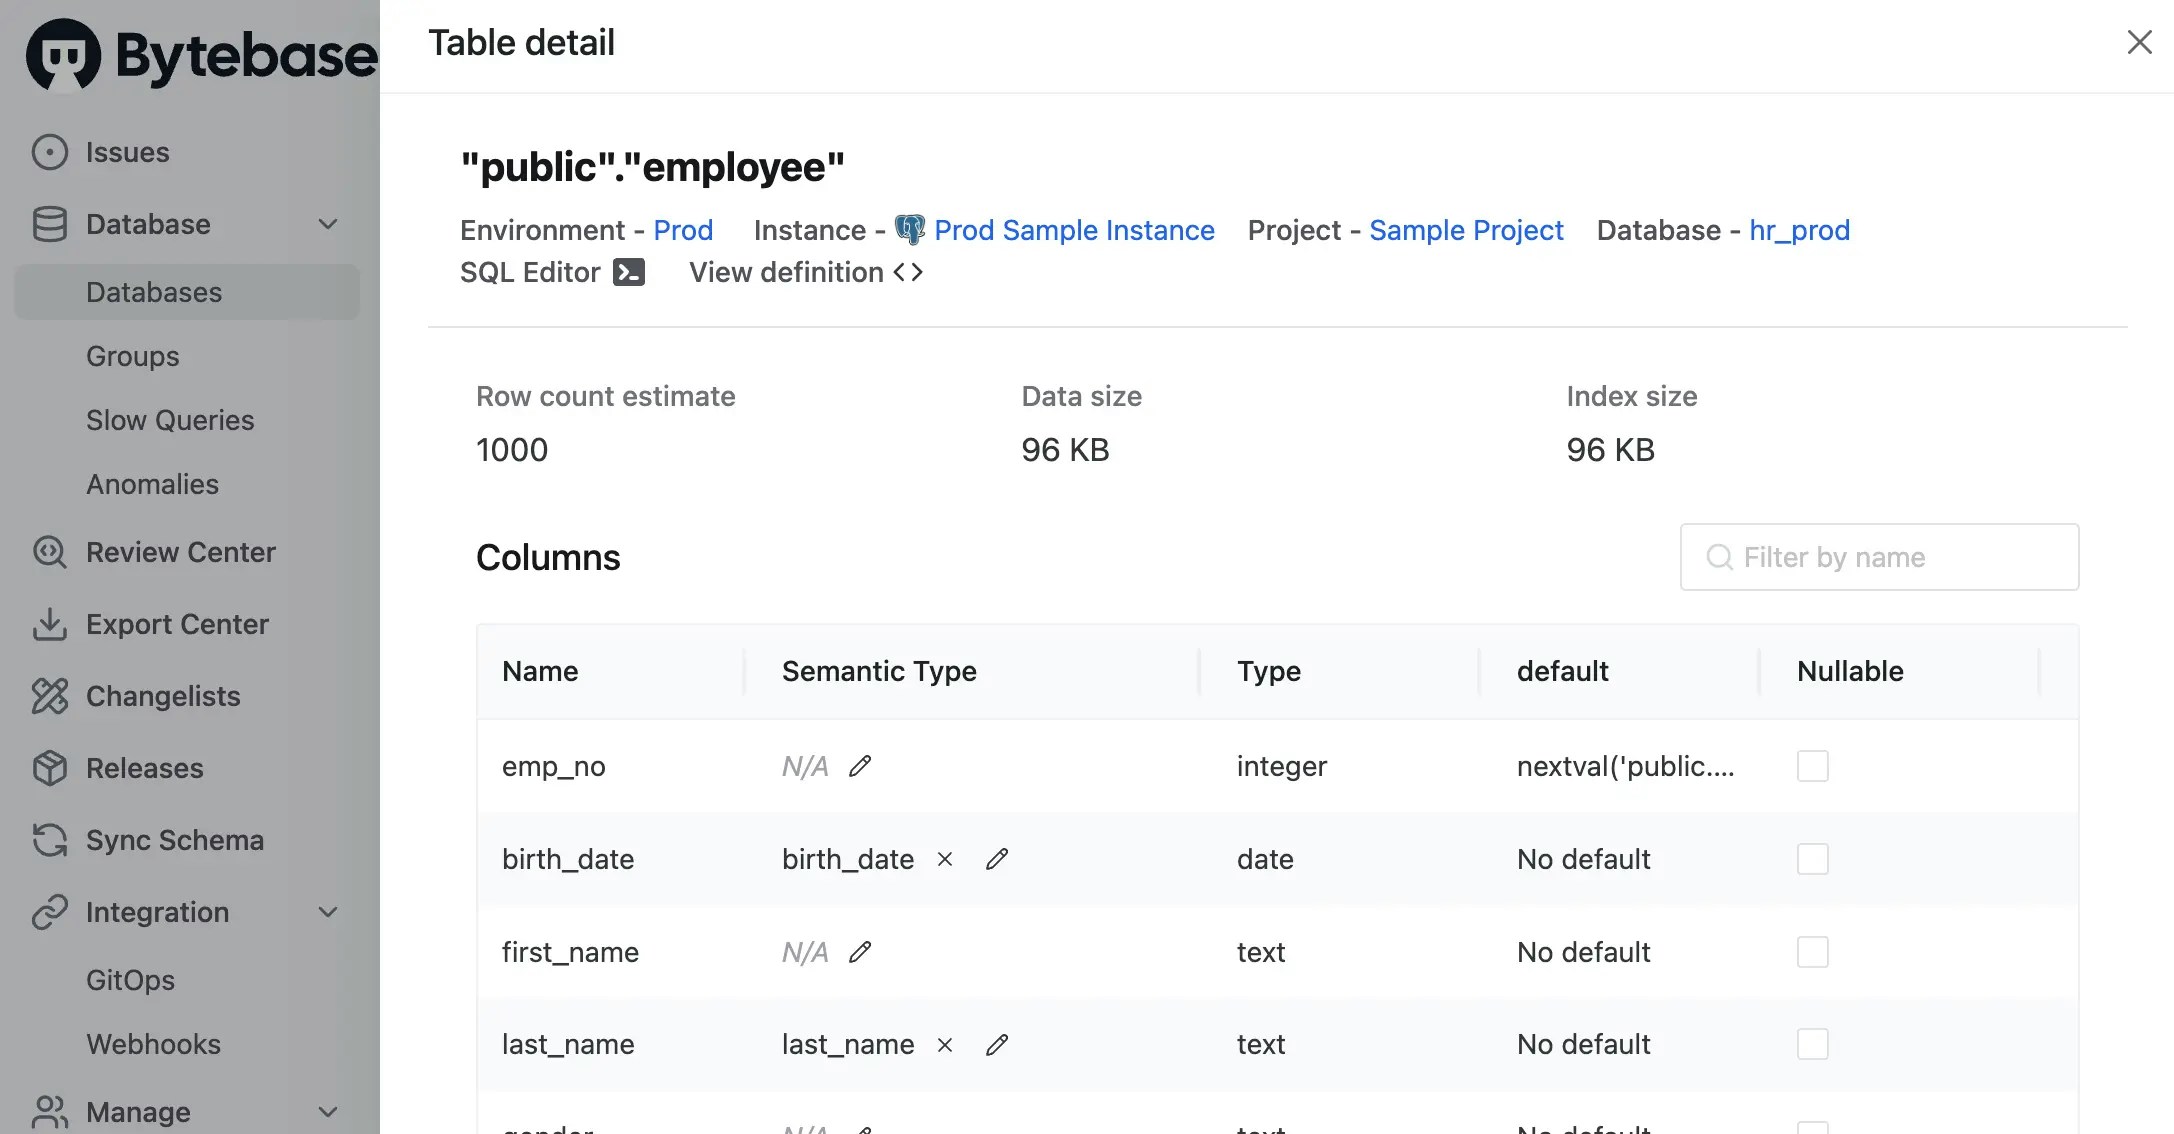Screen dimensions: 2174x1134
Task: Open Slow Queries in sidebar
Action: point(170,420)
